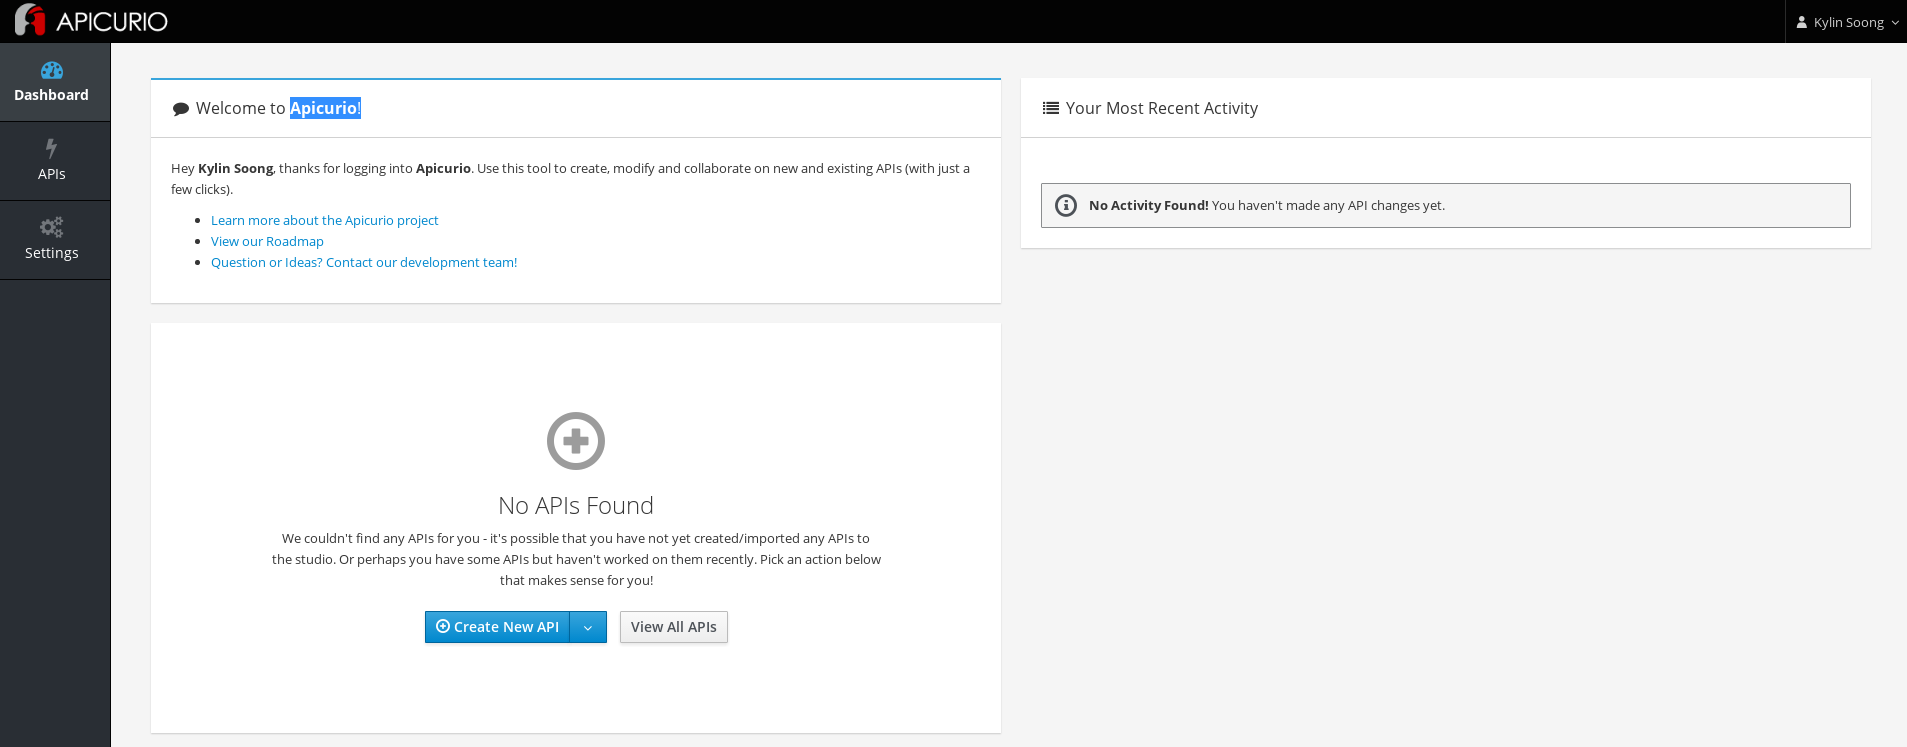Open Contact our development team link
The height and width of the screenshot is (747, 1907).
coord(364,262)
